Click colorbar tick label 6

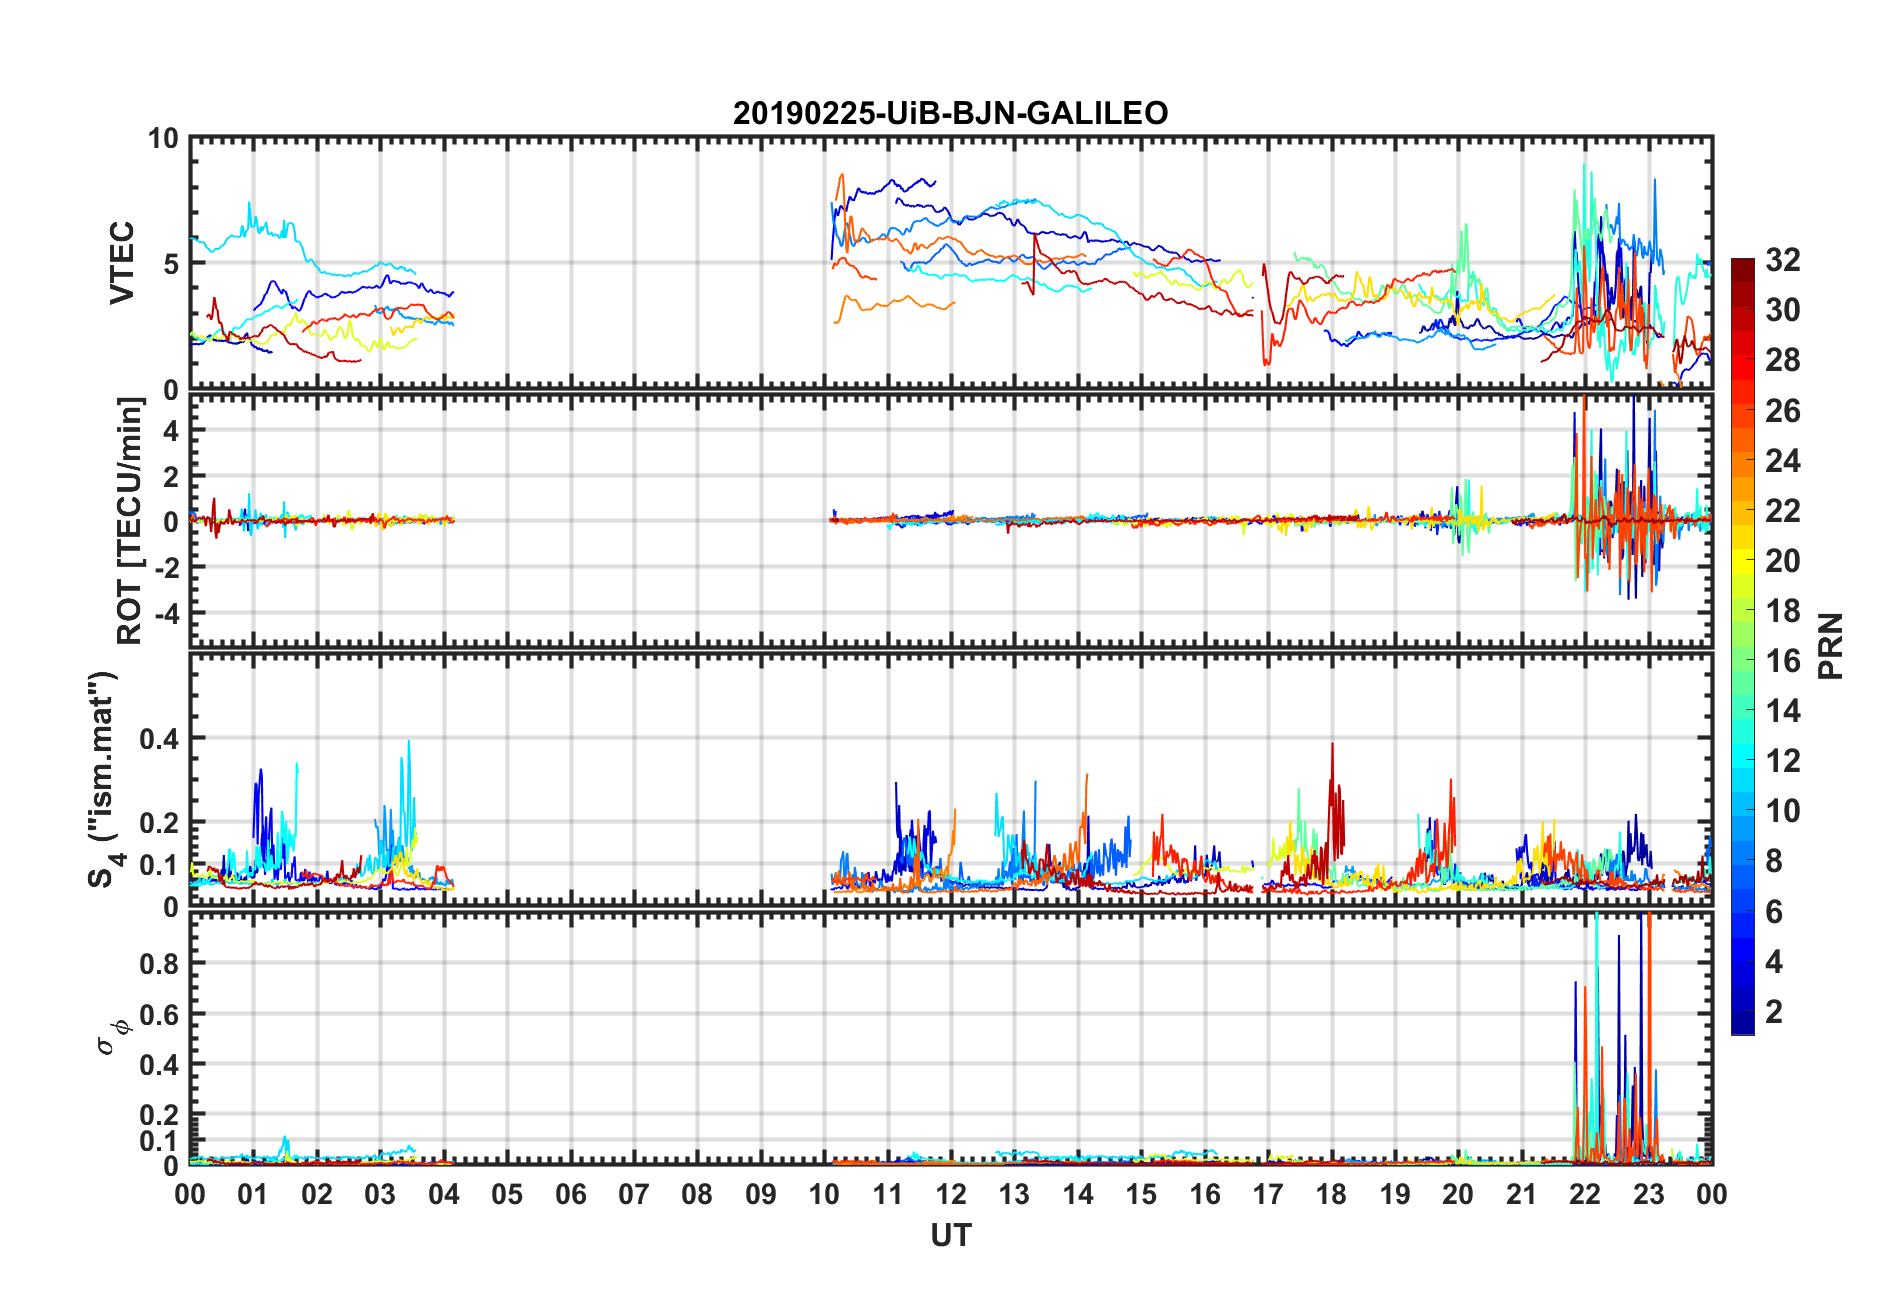pos(1774,911)
